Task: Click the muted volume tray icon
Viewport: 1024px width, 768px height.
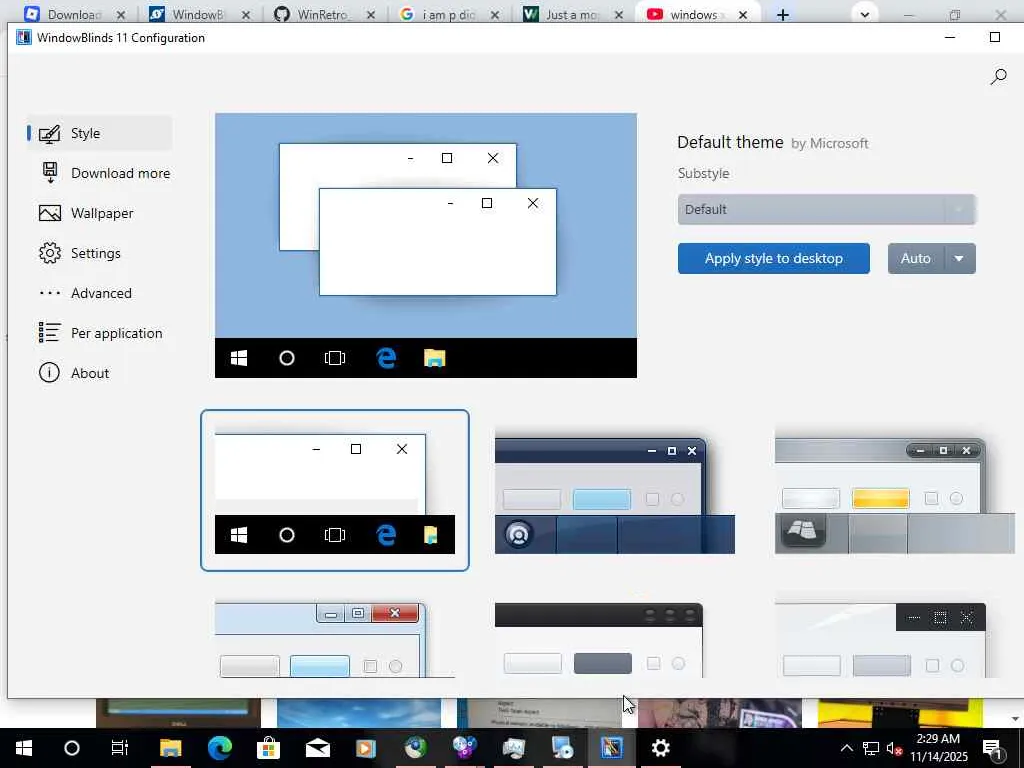Action: [x=893, y=748]
